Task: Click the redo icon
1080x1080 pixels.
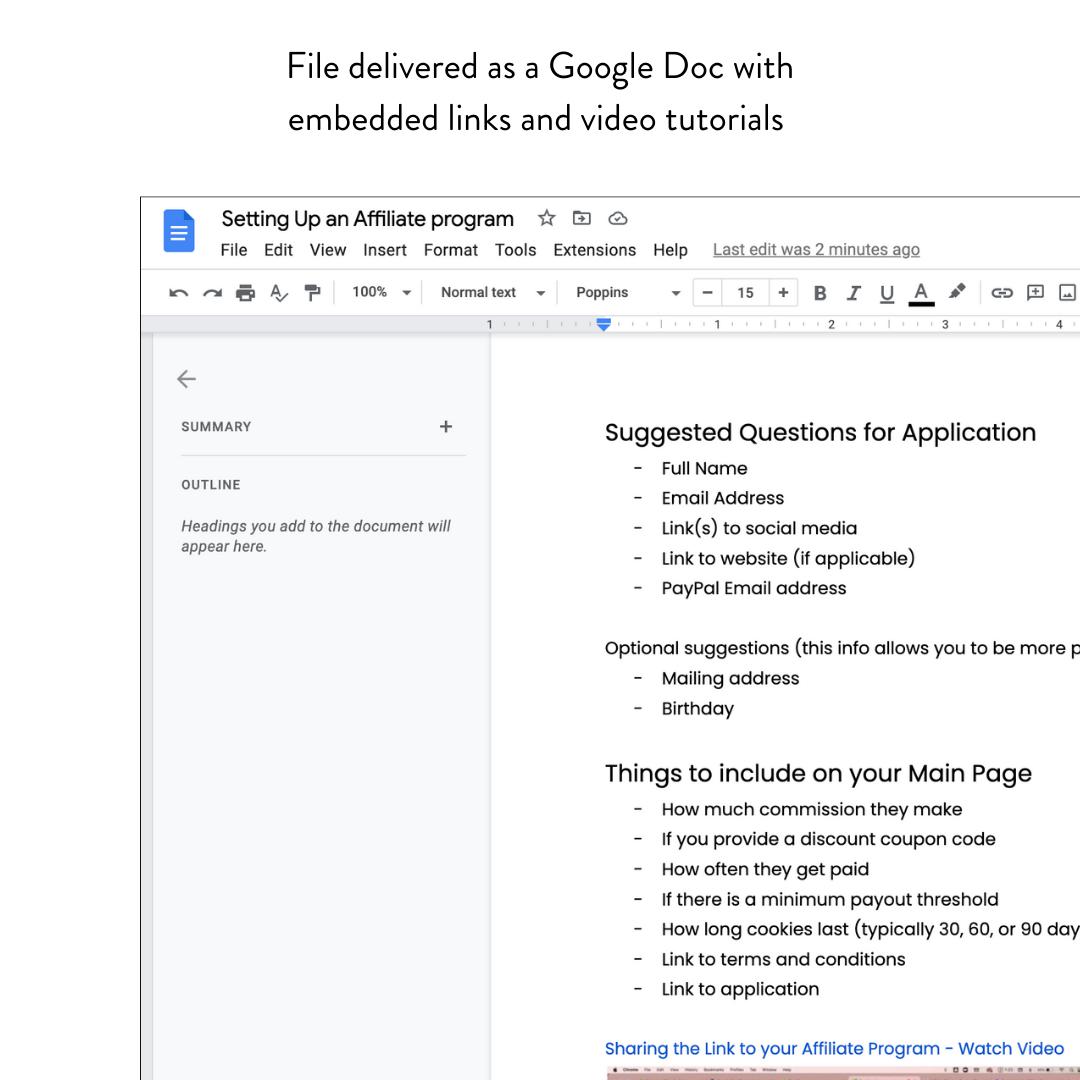Action: 212,293
